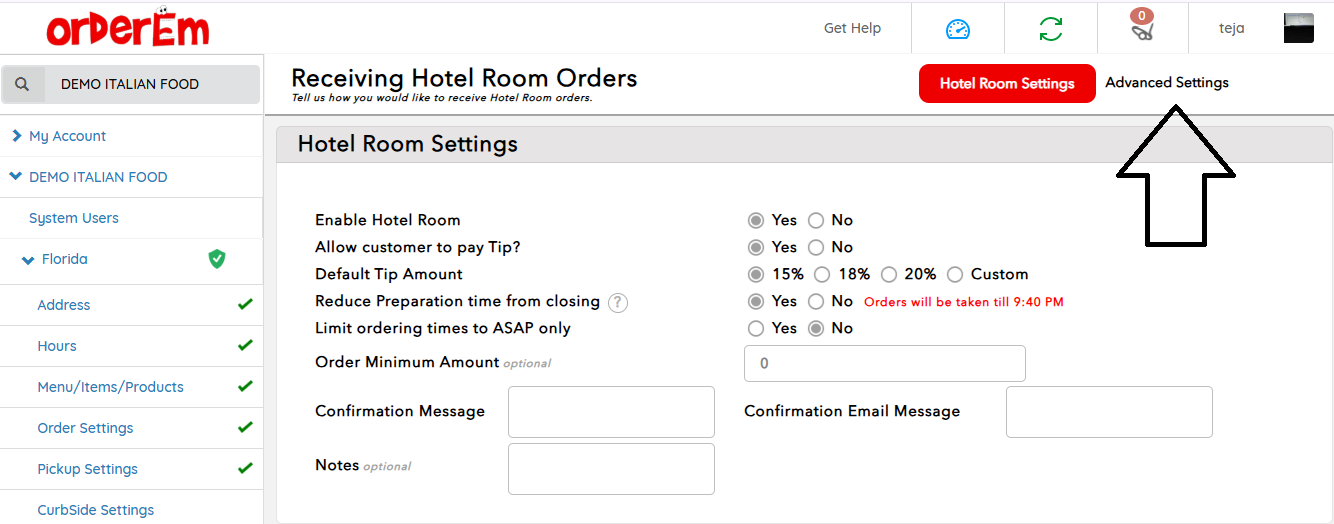Click the Order Minimum Amount field
This screenshot has width=1334, height=524.
[x=884, y=364]
